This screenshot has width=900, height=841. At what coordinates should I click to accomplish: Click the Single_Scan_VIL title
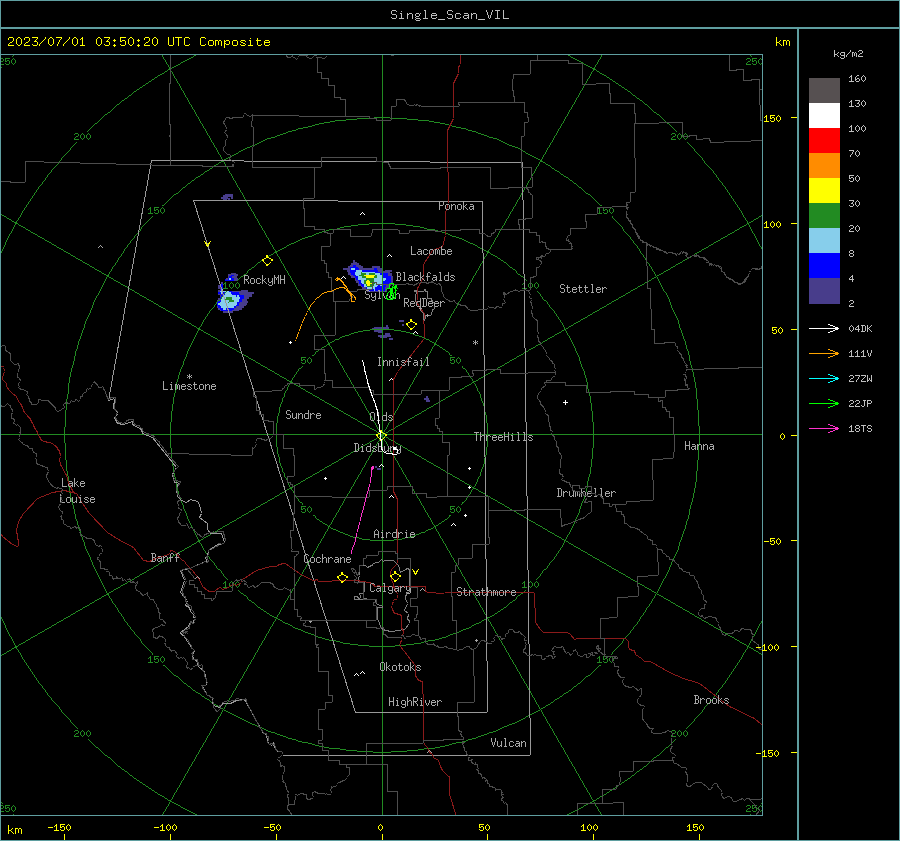pos(449,15)
